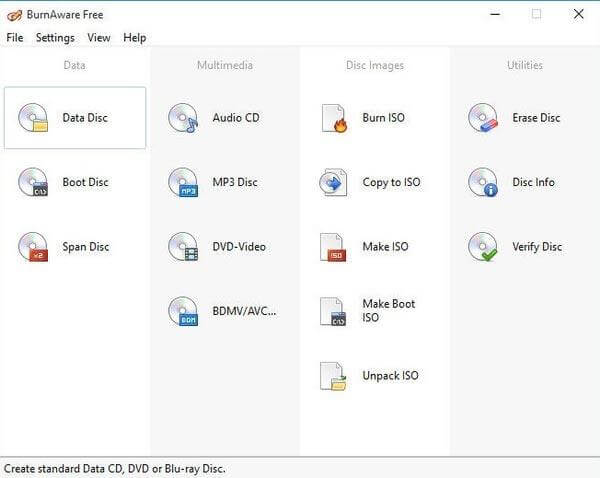Click the BDMV/AVC... label
This screenshot has height=478, width=600.
(x=244, y=311)
